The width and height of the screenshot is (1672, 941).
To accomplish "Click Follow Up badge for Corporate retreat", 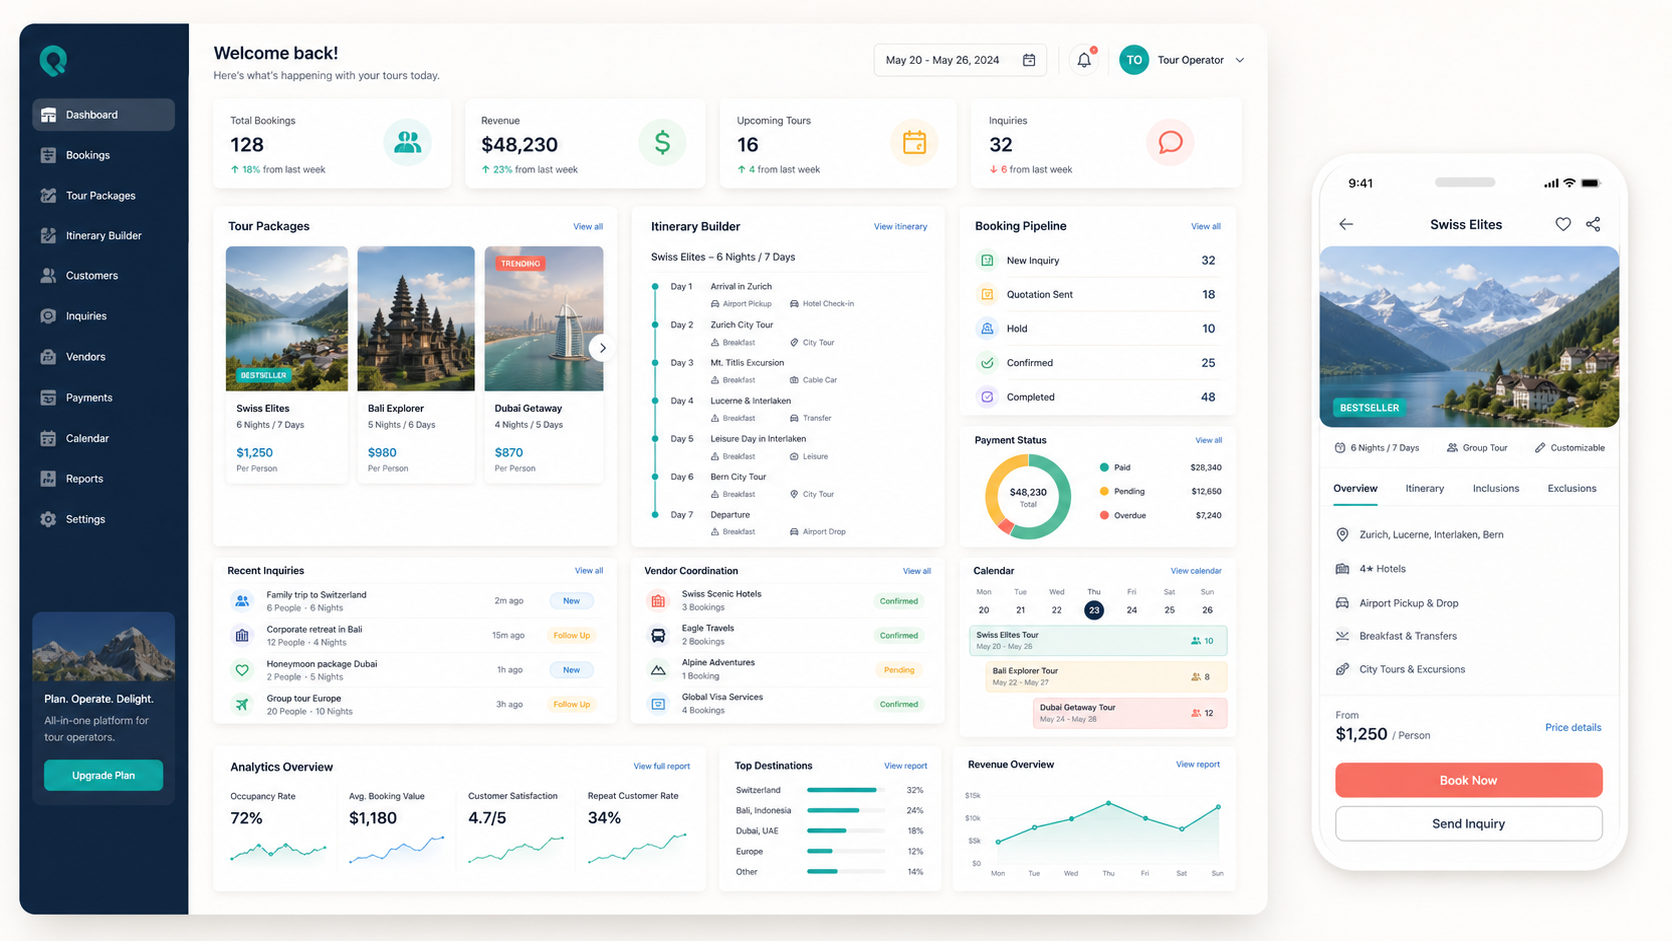I will point(571,635).
